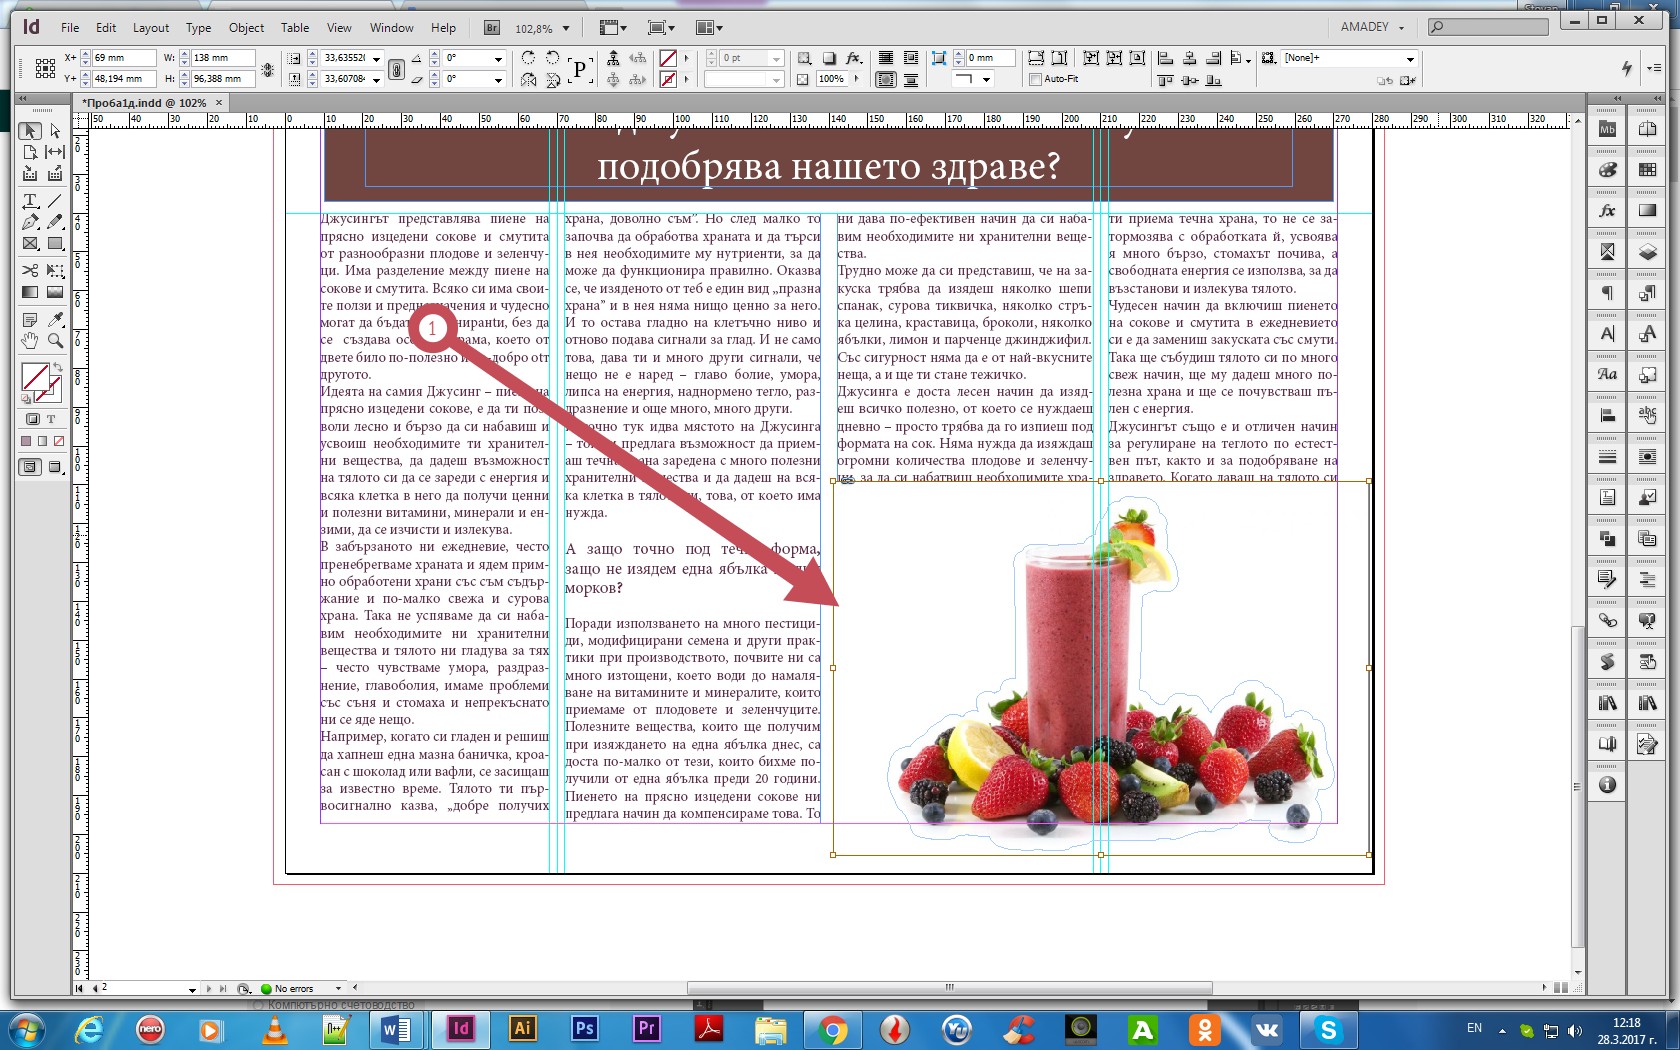The image size is (1680, 1050).
Task: Expand the object style [None]+ dropdown
Action: [1410, 59]
